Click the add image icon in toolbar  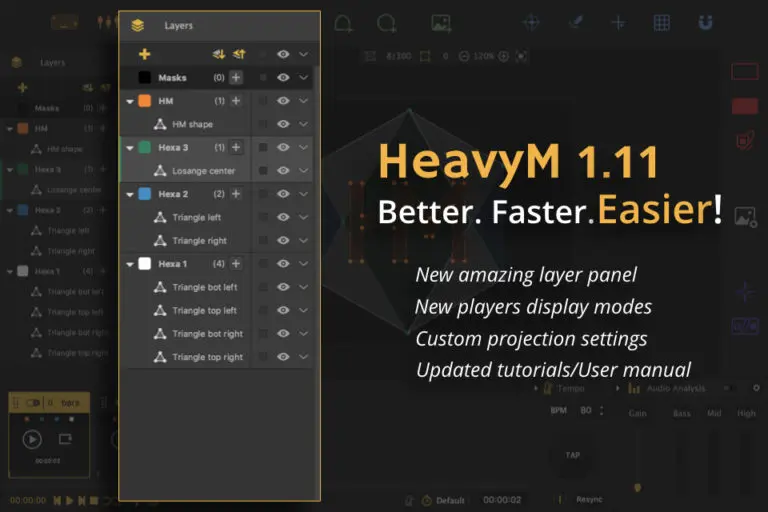441,23
